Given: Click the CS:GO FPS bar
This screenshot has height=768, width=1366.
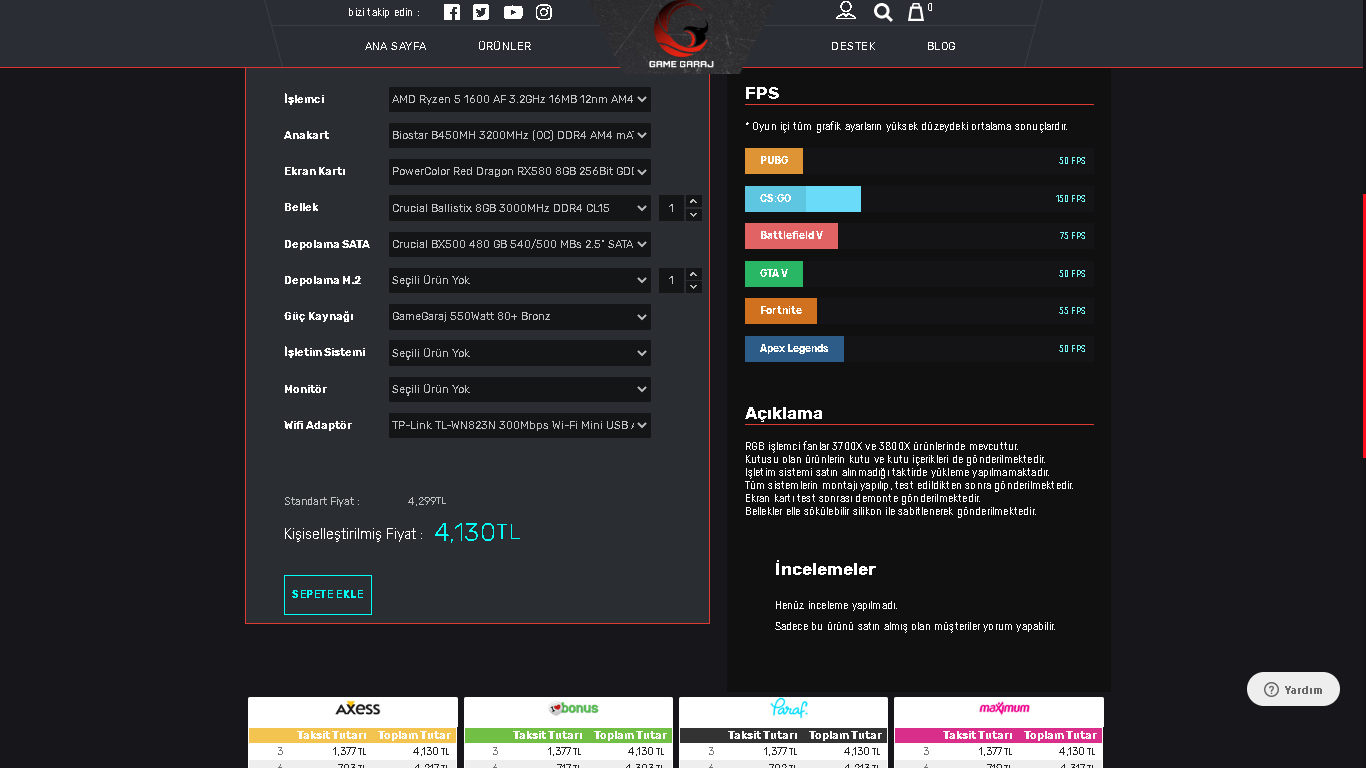Looking at the screenshot, I should point(919,199).
